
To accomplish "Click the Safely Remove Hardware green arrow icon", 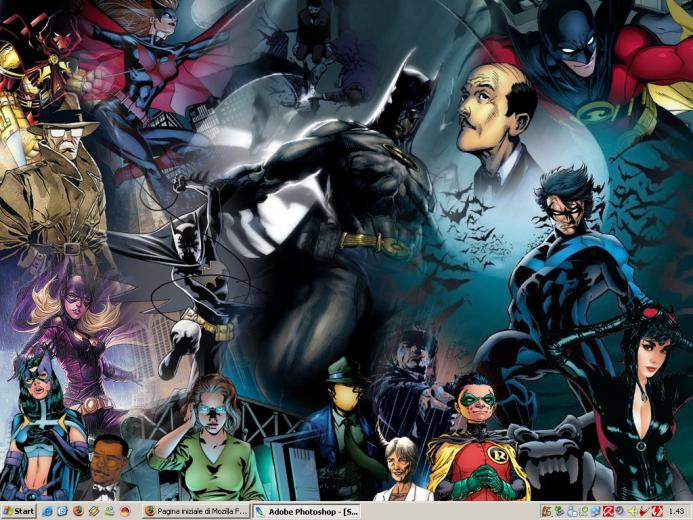I will point(560,512).
